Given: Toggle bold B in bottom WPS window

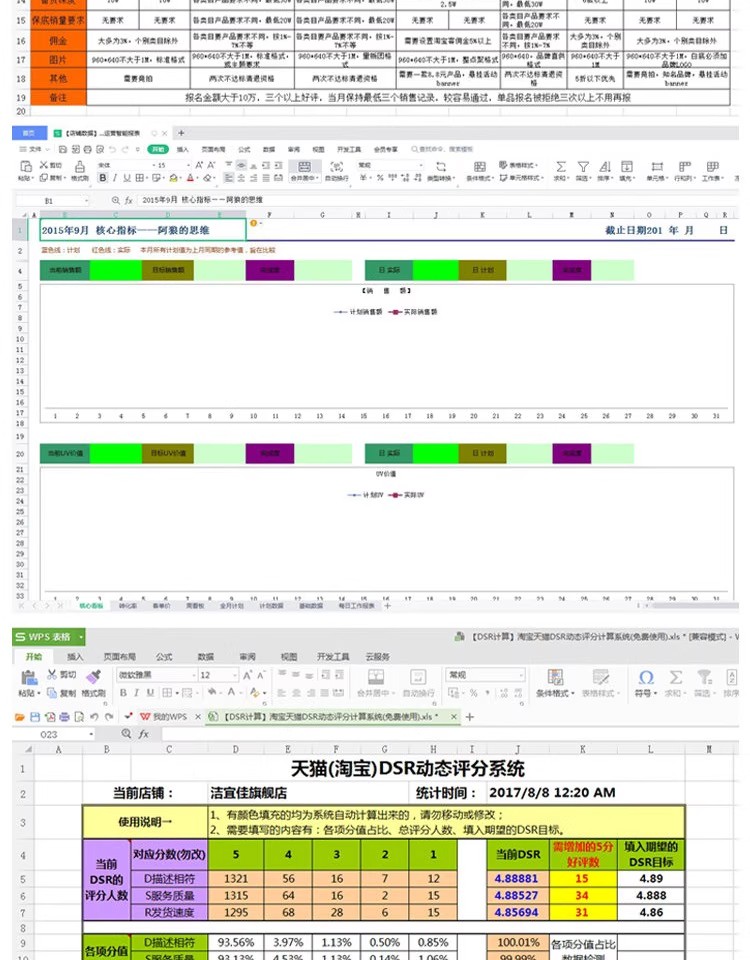Looking at the screenshot, I should [x=123, y=693].
